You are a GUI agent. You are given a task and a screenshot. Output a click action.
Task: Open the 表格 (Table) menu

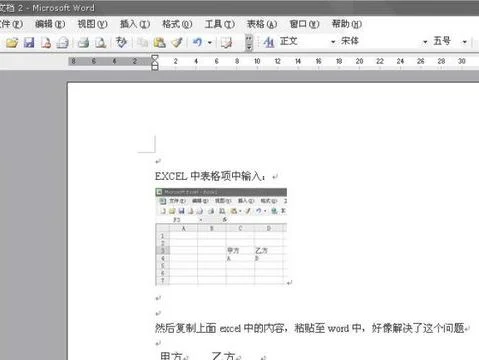[x=262, y=24]
